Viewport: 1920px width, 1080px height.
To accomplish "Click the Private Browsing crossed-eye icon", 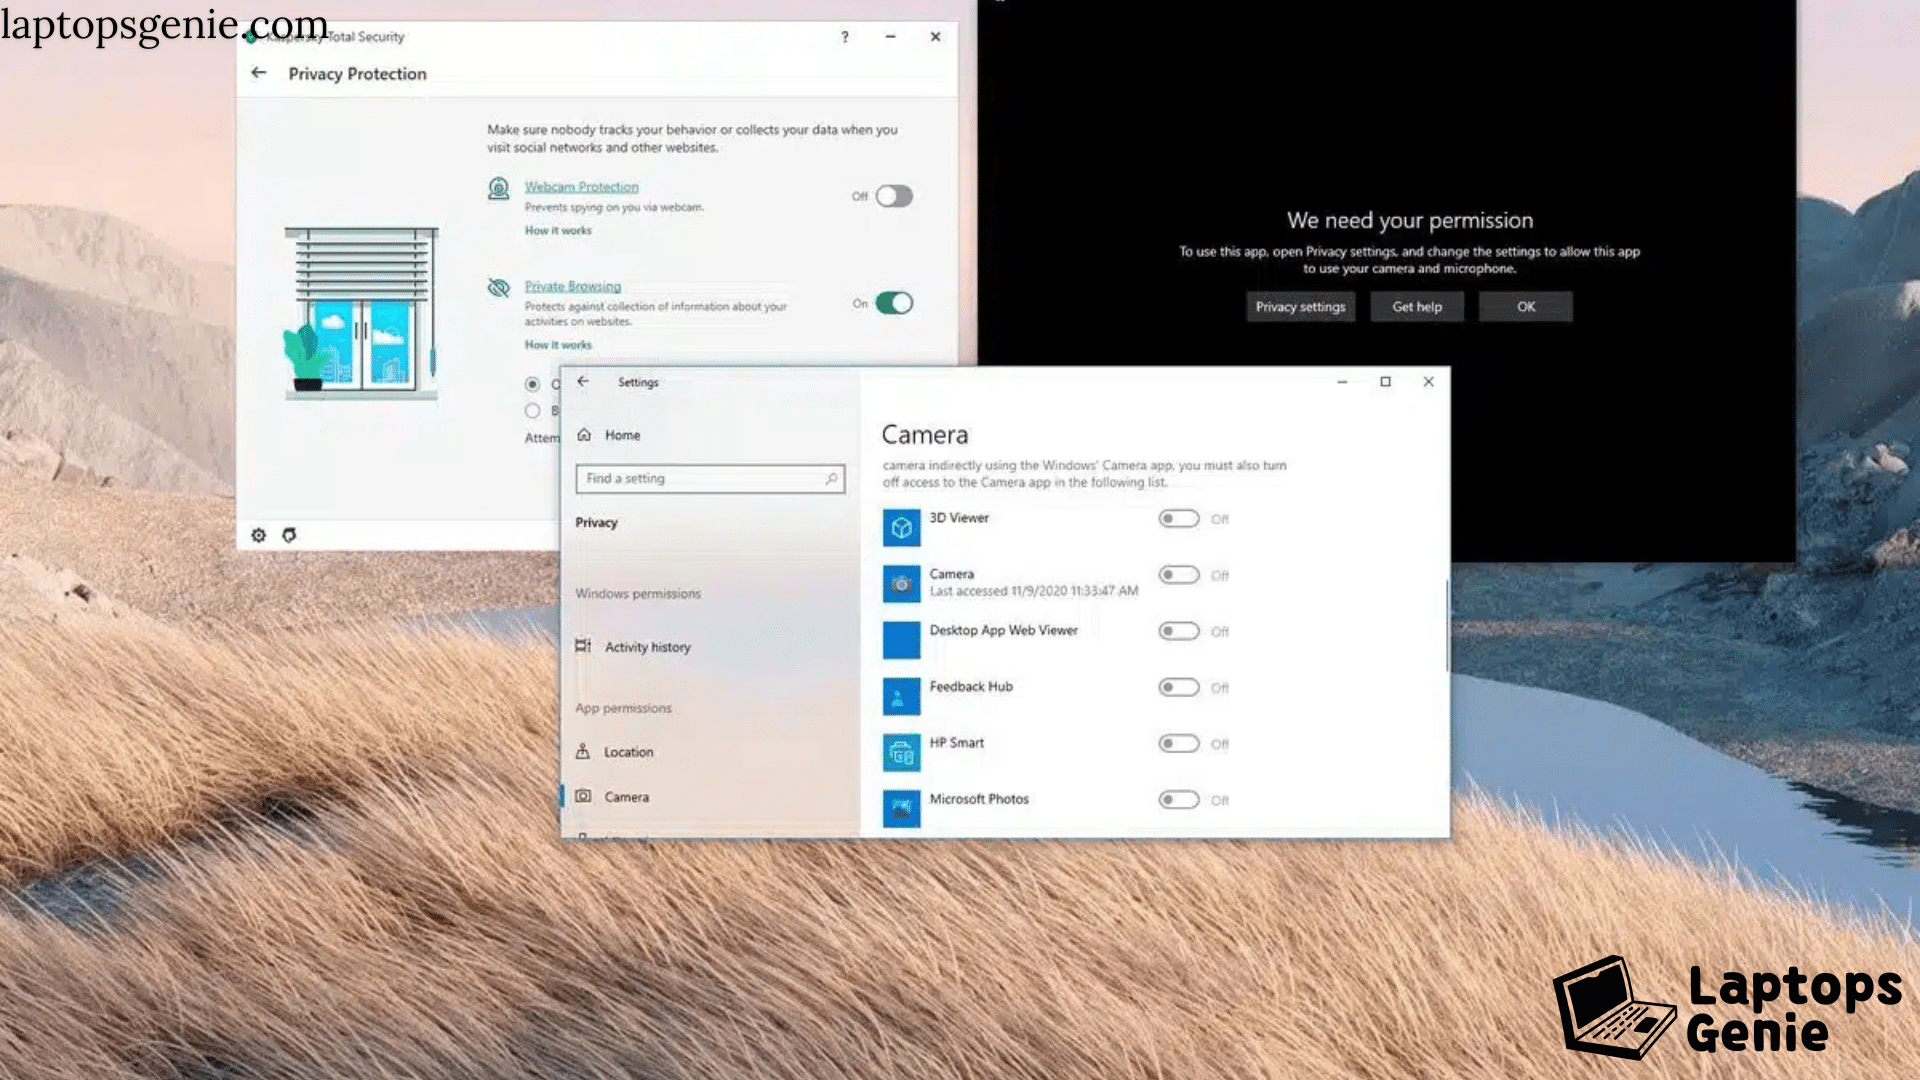I will click(498, 288).
